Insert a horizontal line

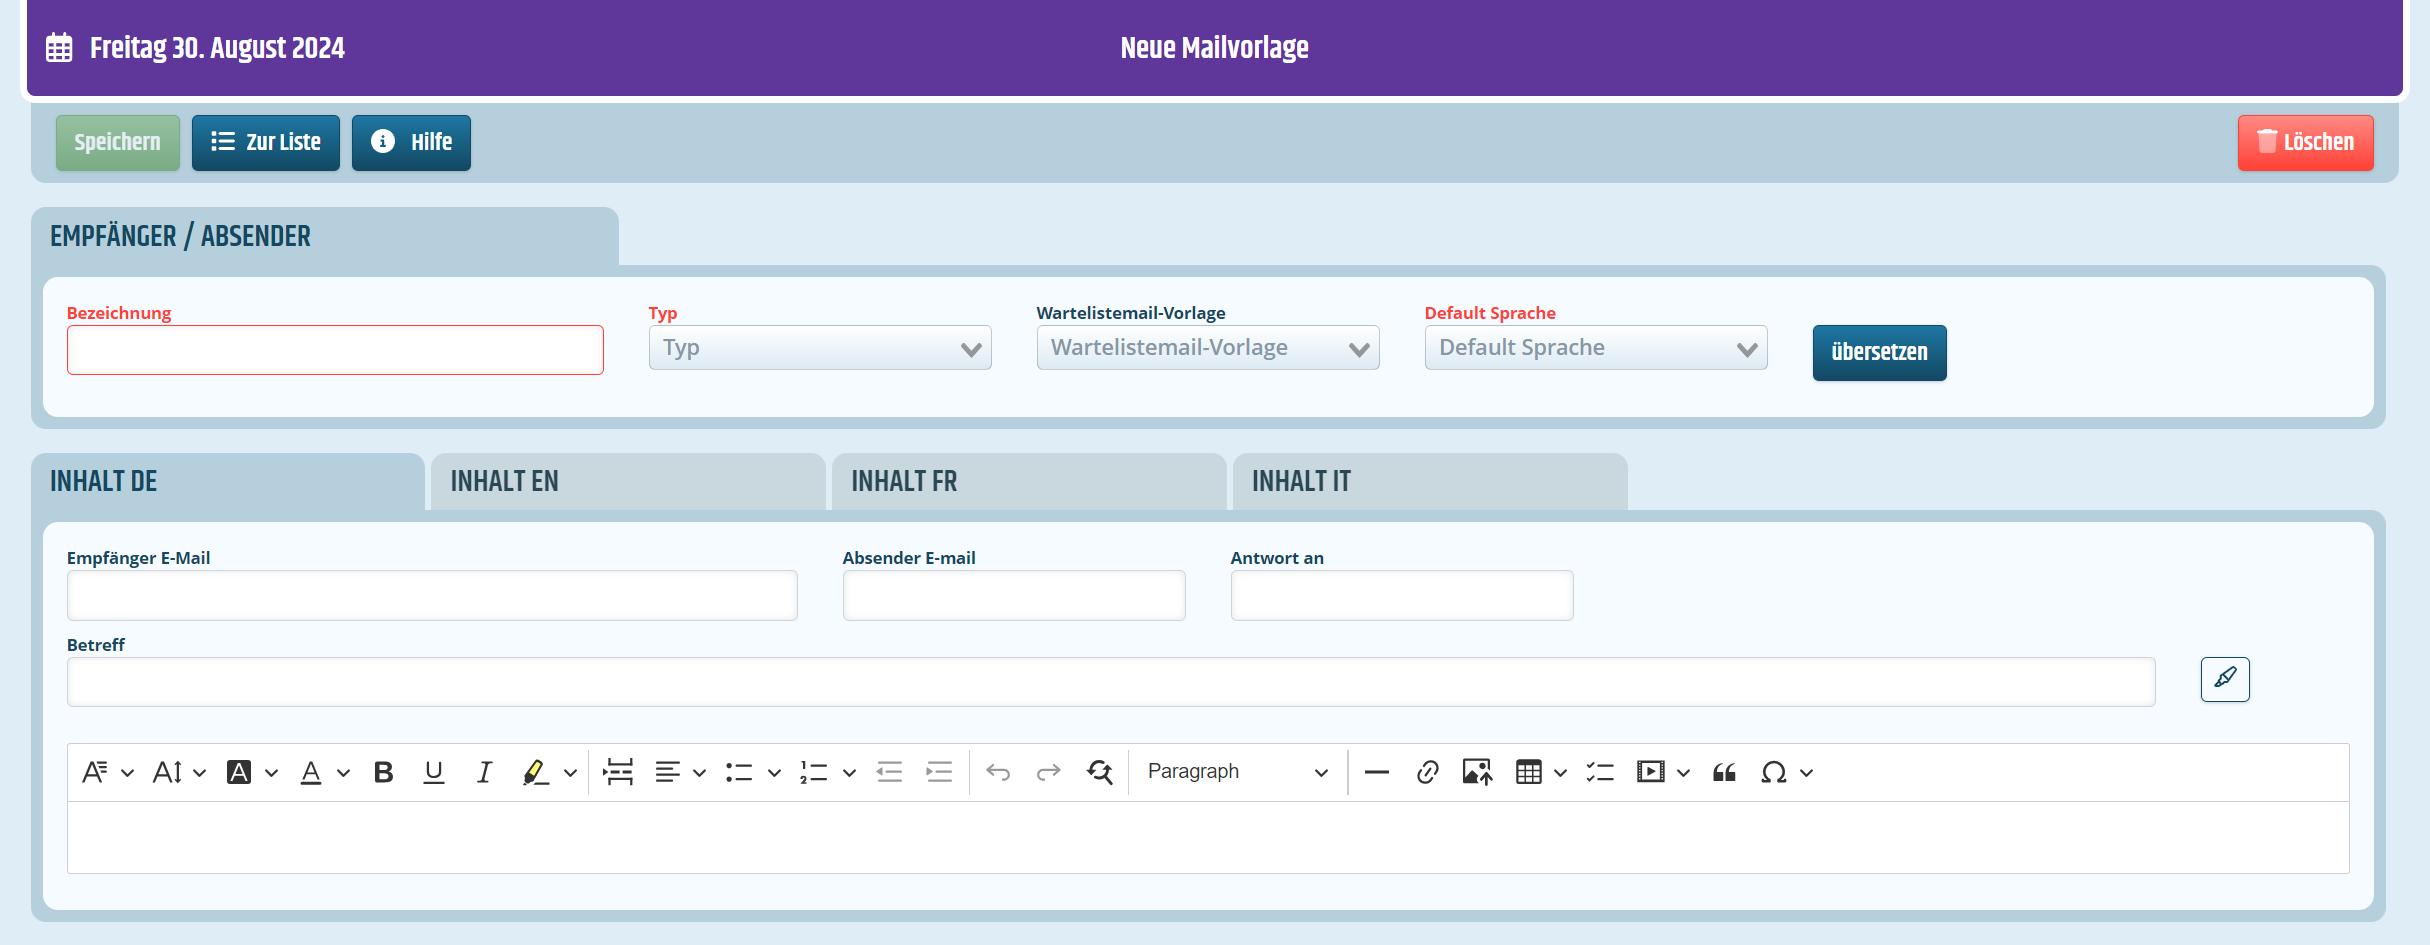1377,772
